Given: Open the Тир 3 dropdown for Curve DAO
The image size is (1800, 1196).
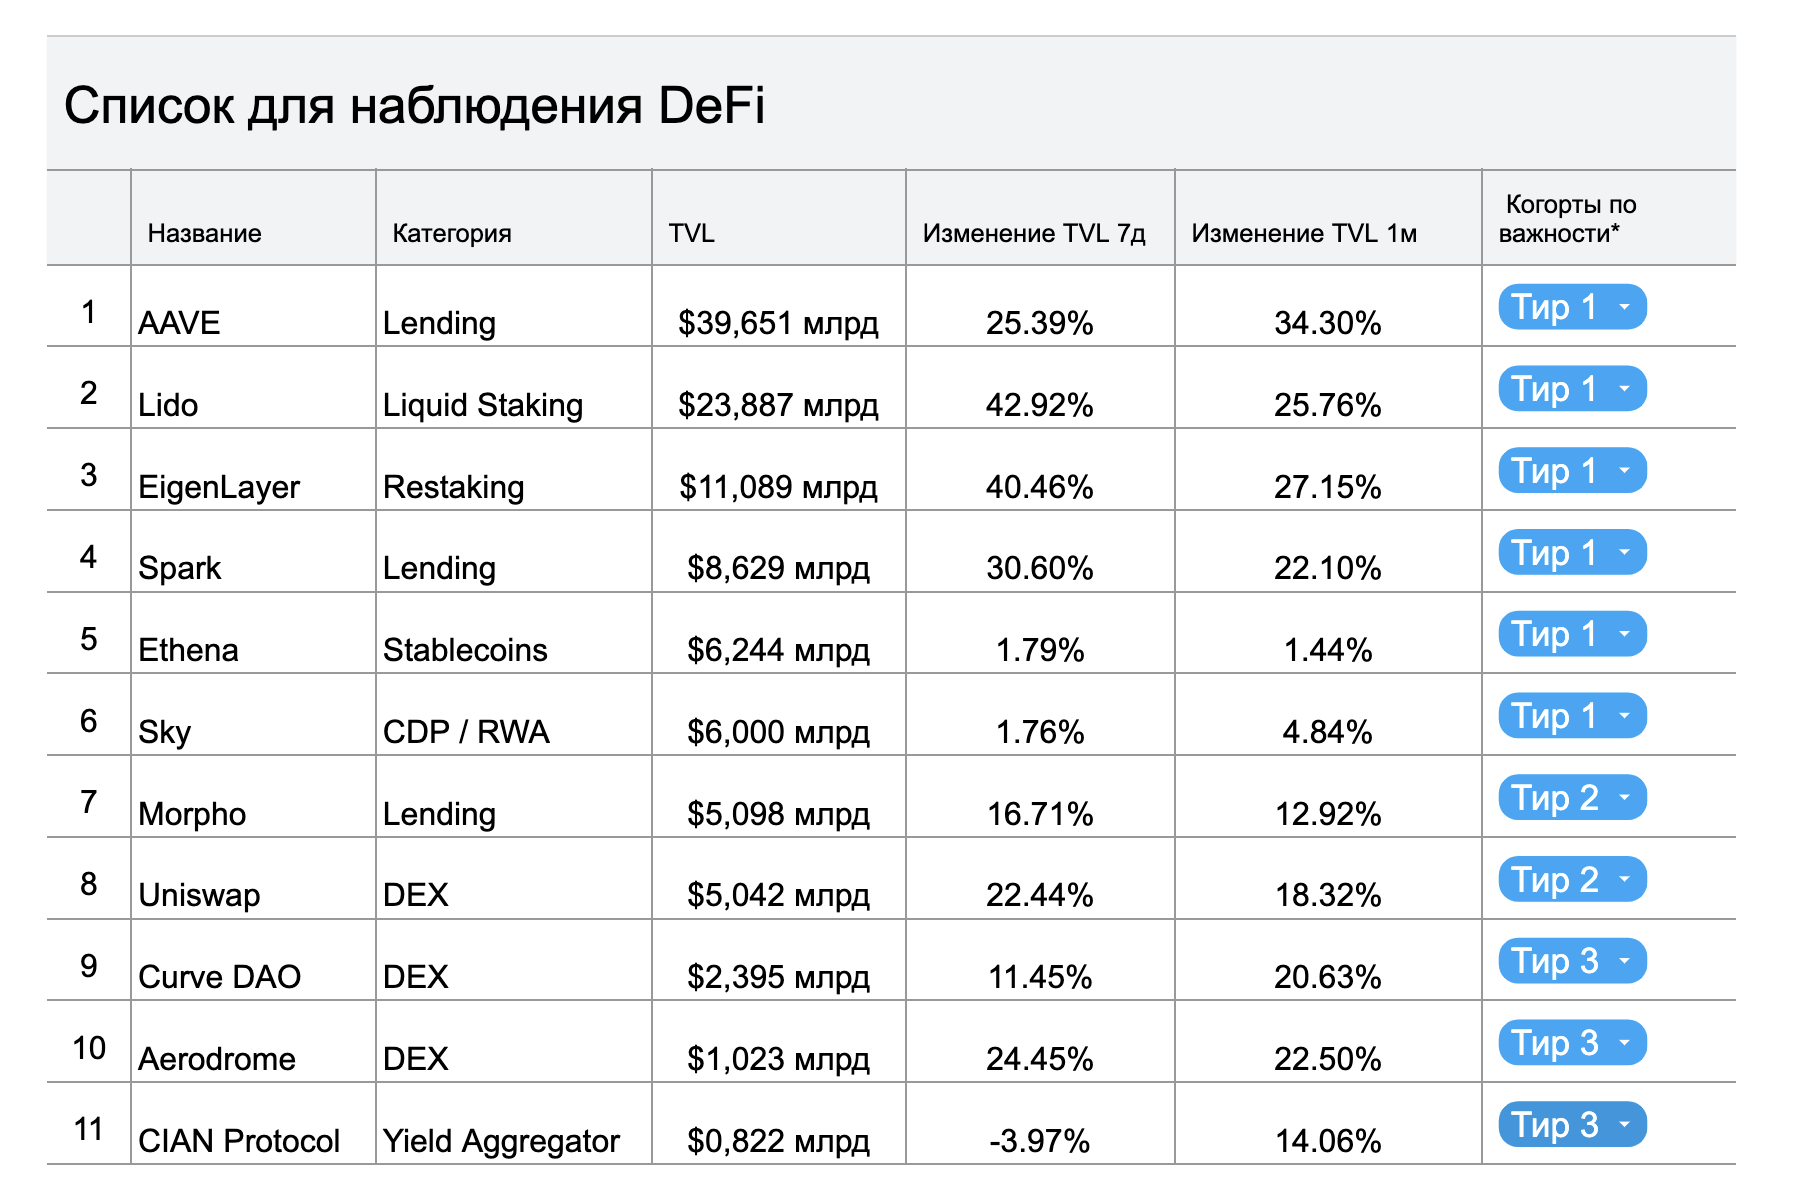Looking at the screenshot, I should click(1571, 961).
